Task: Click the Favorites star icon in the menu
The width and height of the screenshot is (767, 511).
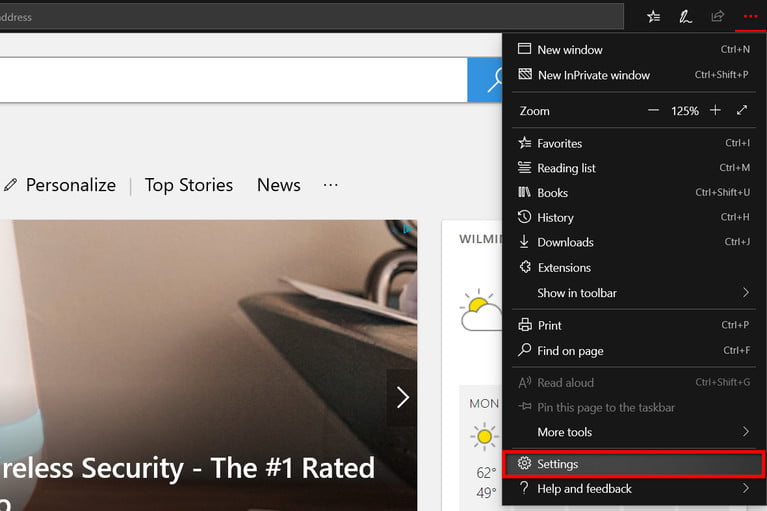Action: (x=525, y=143)
